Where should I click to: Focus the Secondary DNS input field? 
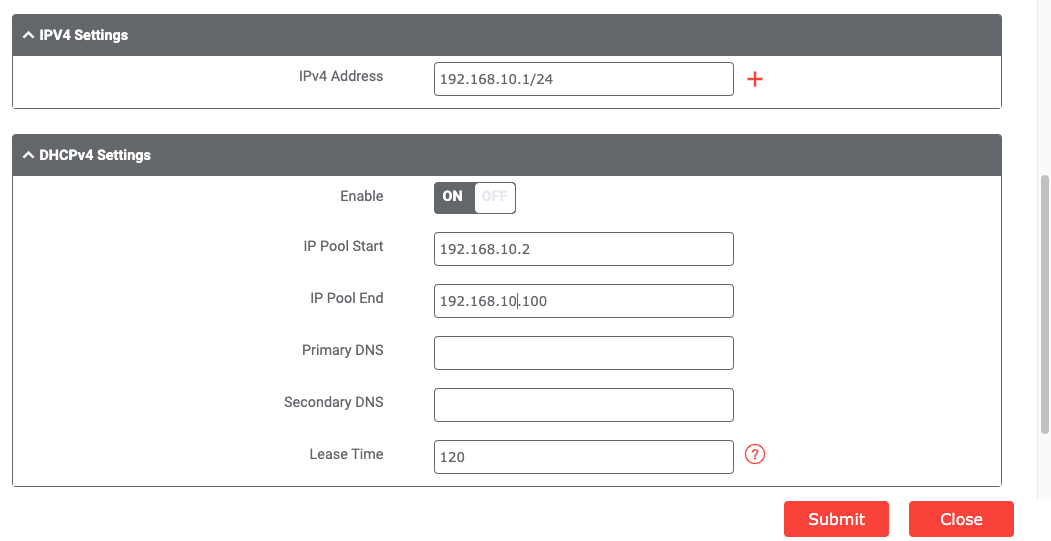tap(583, 405)
